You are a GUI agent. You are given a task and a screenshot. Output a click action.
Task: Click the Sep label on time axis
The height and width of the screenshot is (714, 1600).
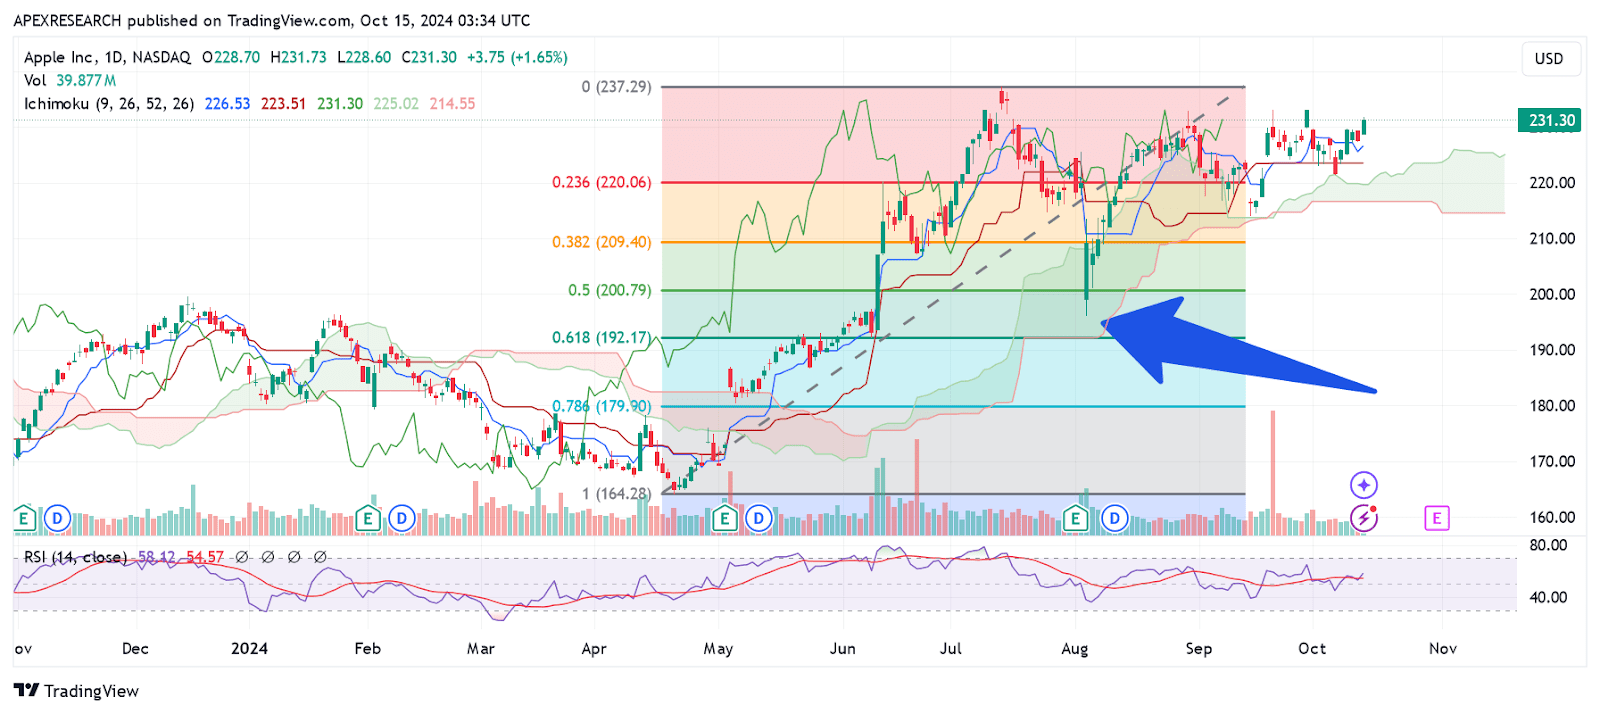click(x=1199, y=648)
